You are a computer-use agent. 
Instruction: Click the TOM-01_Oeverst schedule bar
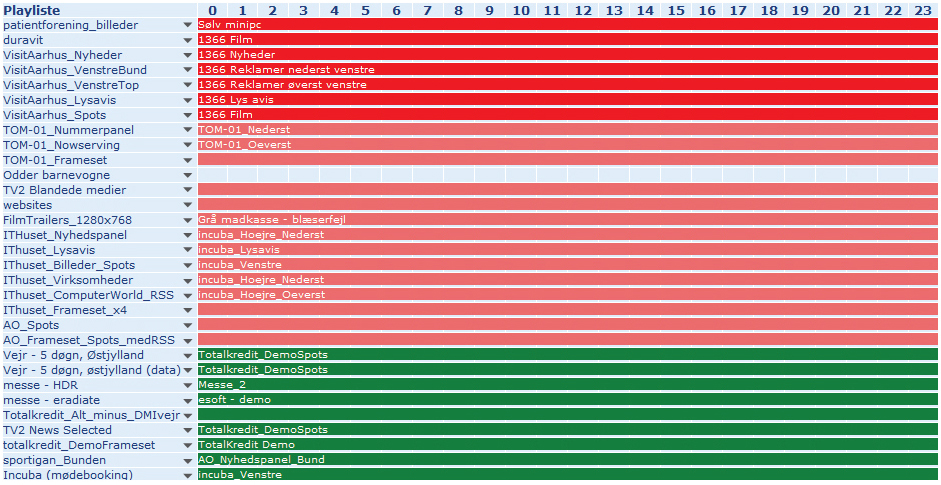pyautogui.click(x=568, y=145)
